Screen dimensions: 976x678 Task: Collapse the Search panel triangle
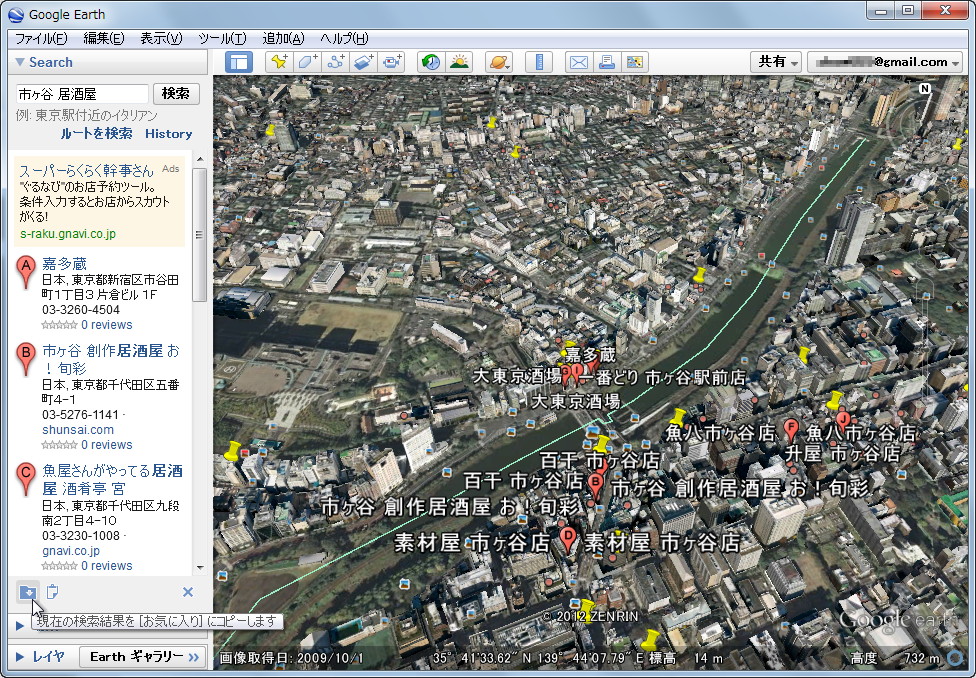click(20, 62)
